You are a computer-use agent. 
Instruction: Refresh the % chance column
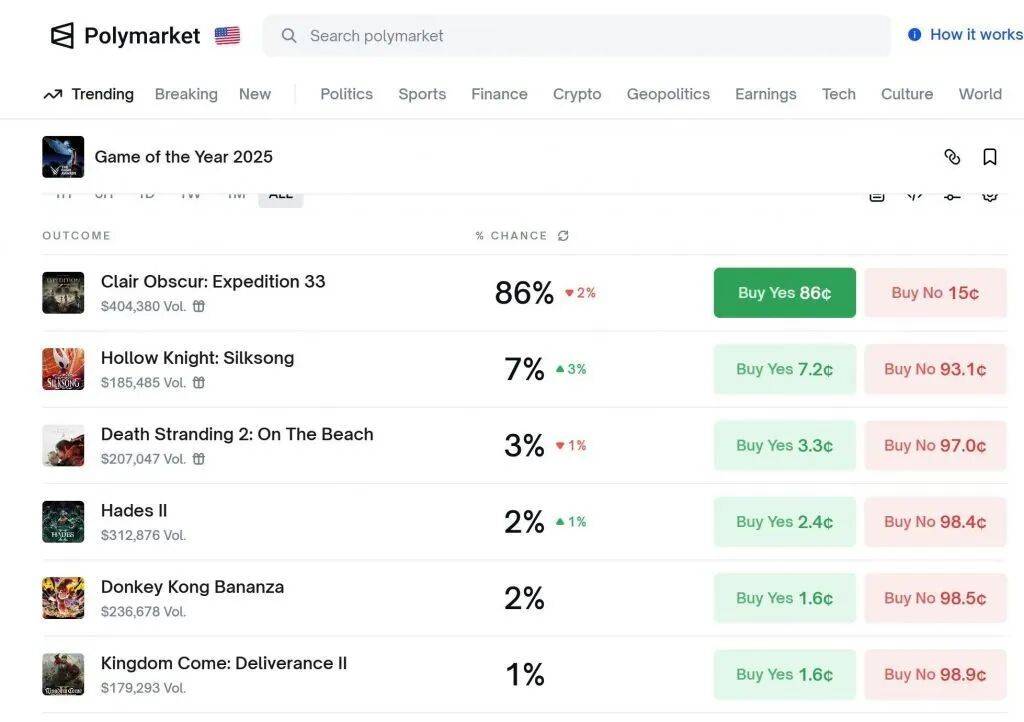click(x=563, y=236)
